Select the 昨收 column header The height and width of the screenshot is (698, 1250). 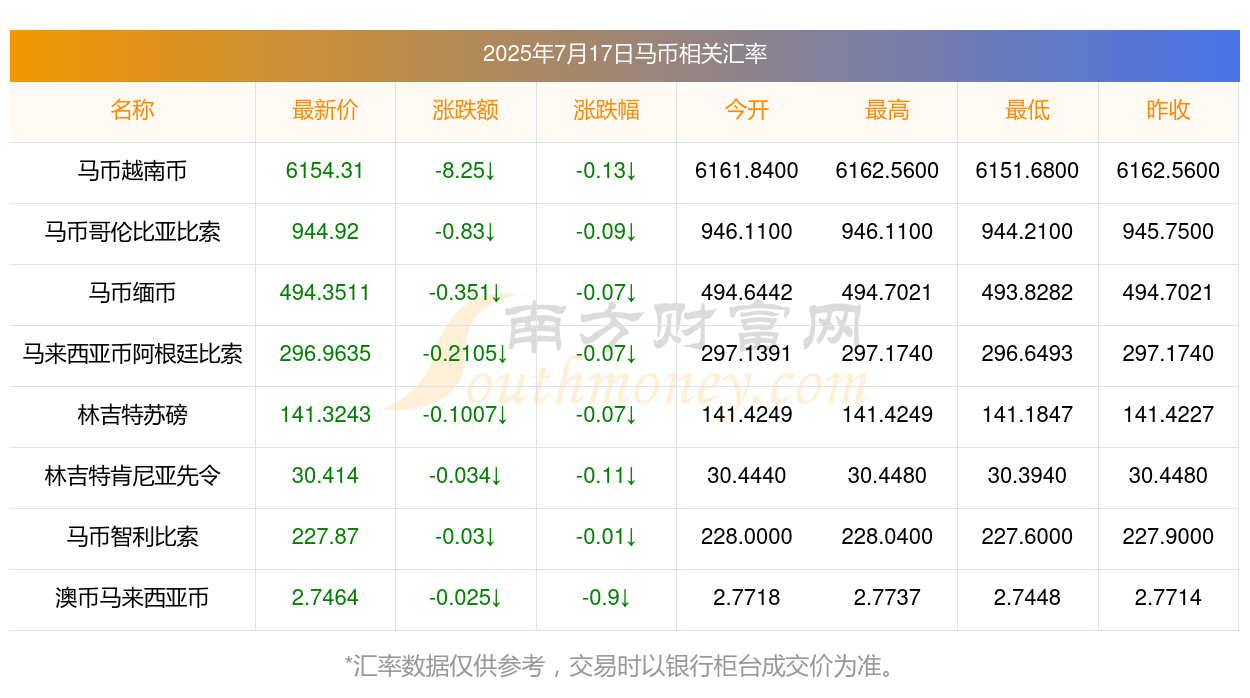1168,110
